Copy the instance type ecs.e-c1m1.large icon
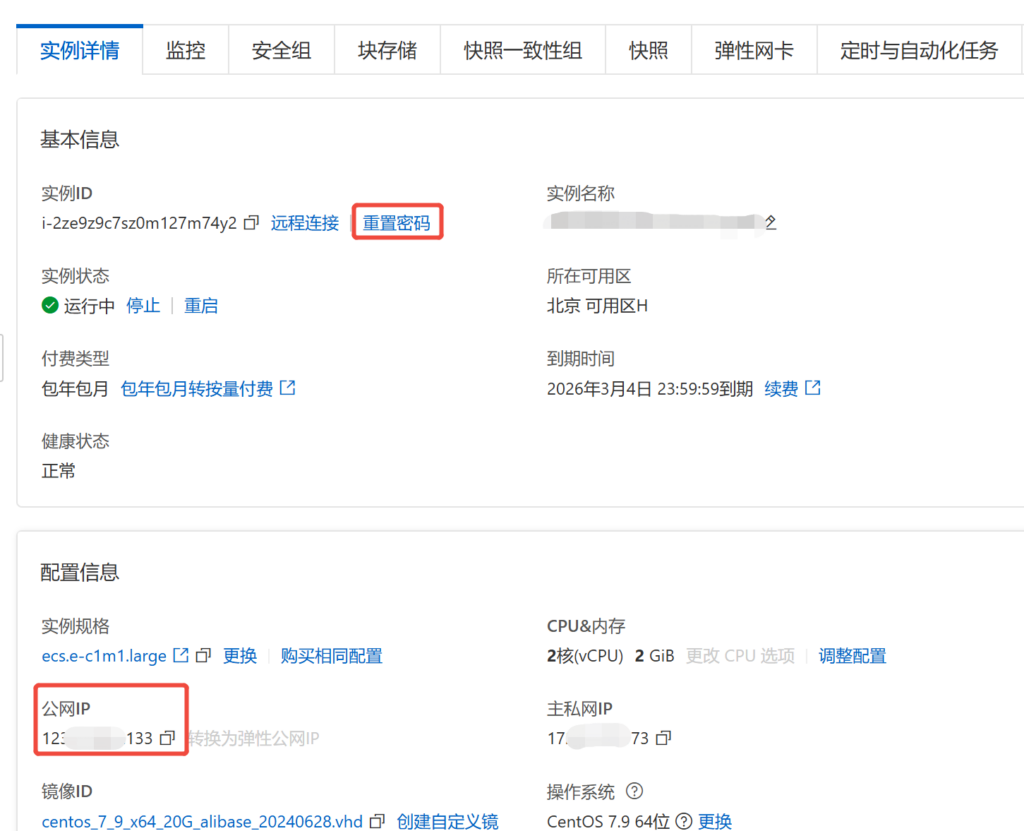Image resolution: width=1024 pixels, height=831 pixels. point(204,656)
